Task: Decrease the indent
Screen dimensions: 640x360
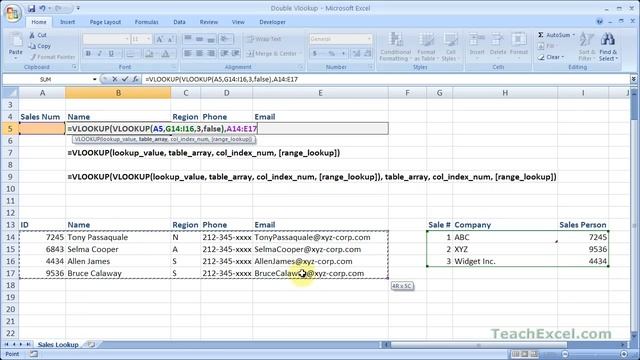Action: tap(224, 53)
